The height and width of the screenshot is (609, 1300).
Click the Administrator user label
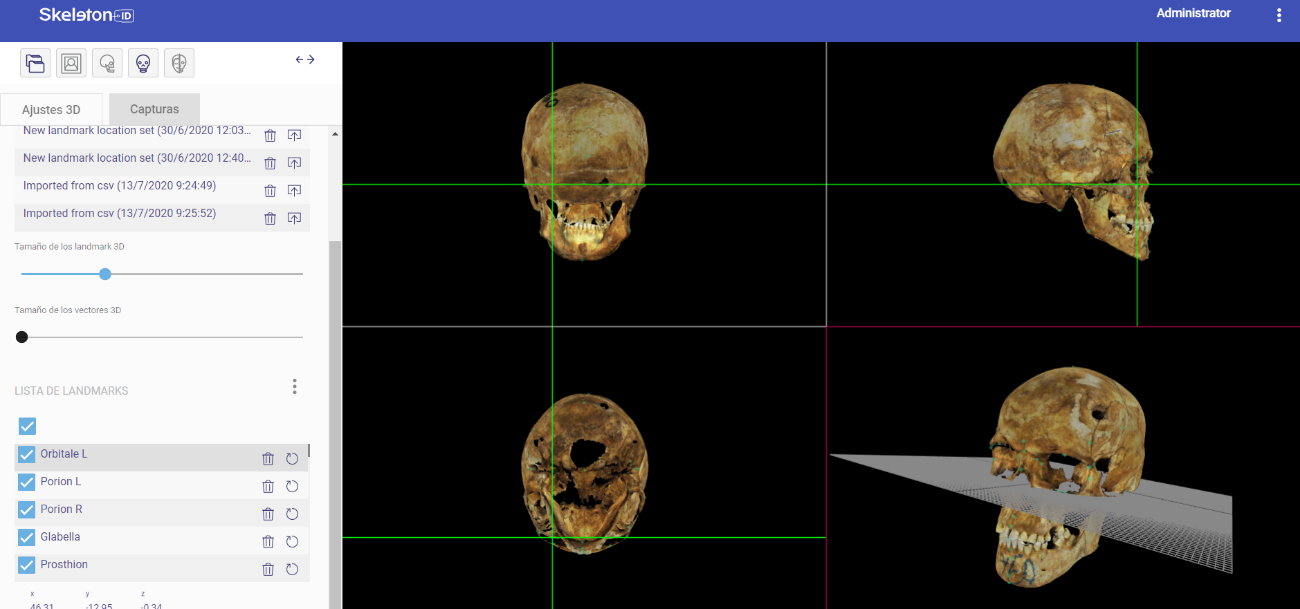[1193, 14]
